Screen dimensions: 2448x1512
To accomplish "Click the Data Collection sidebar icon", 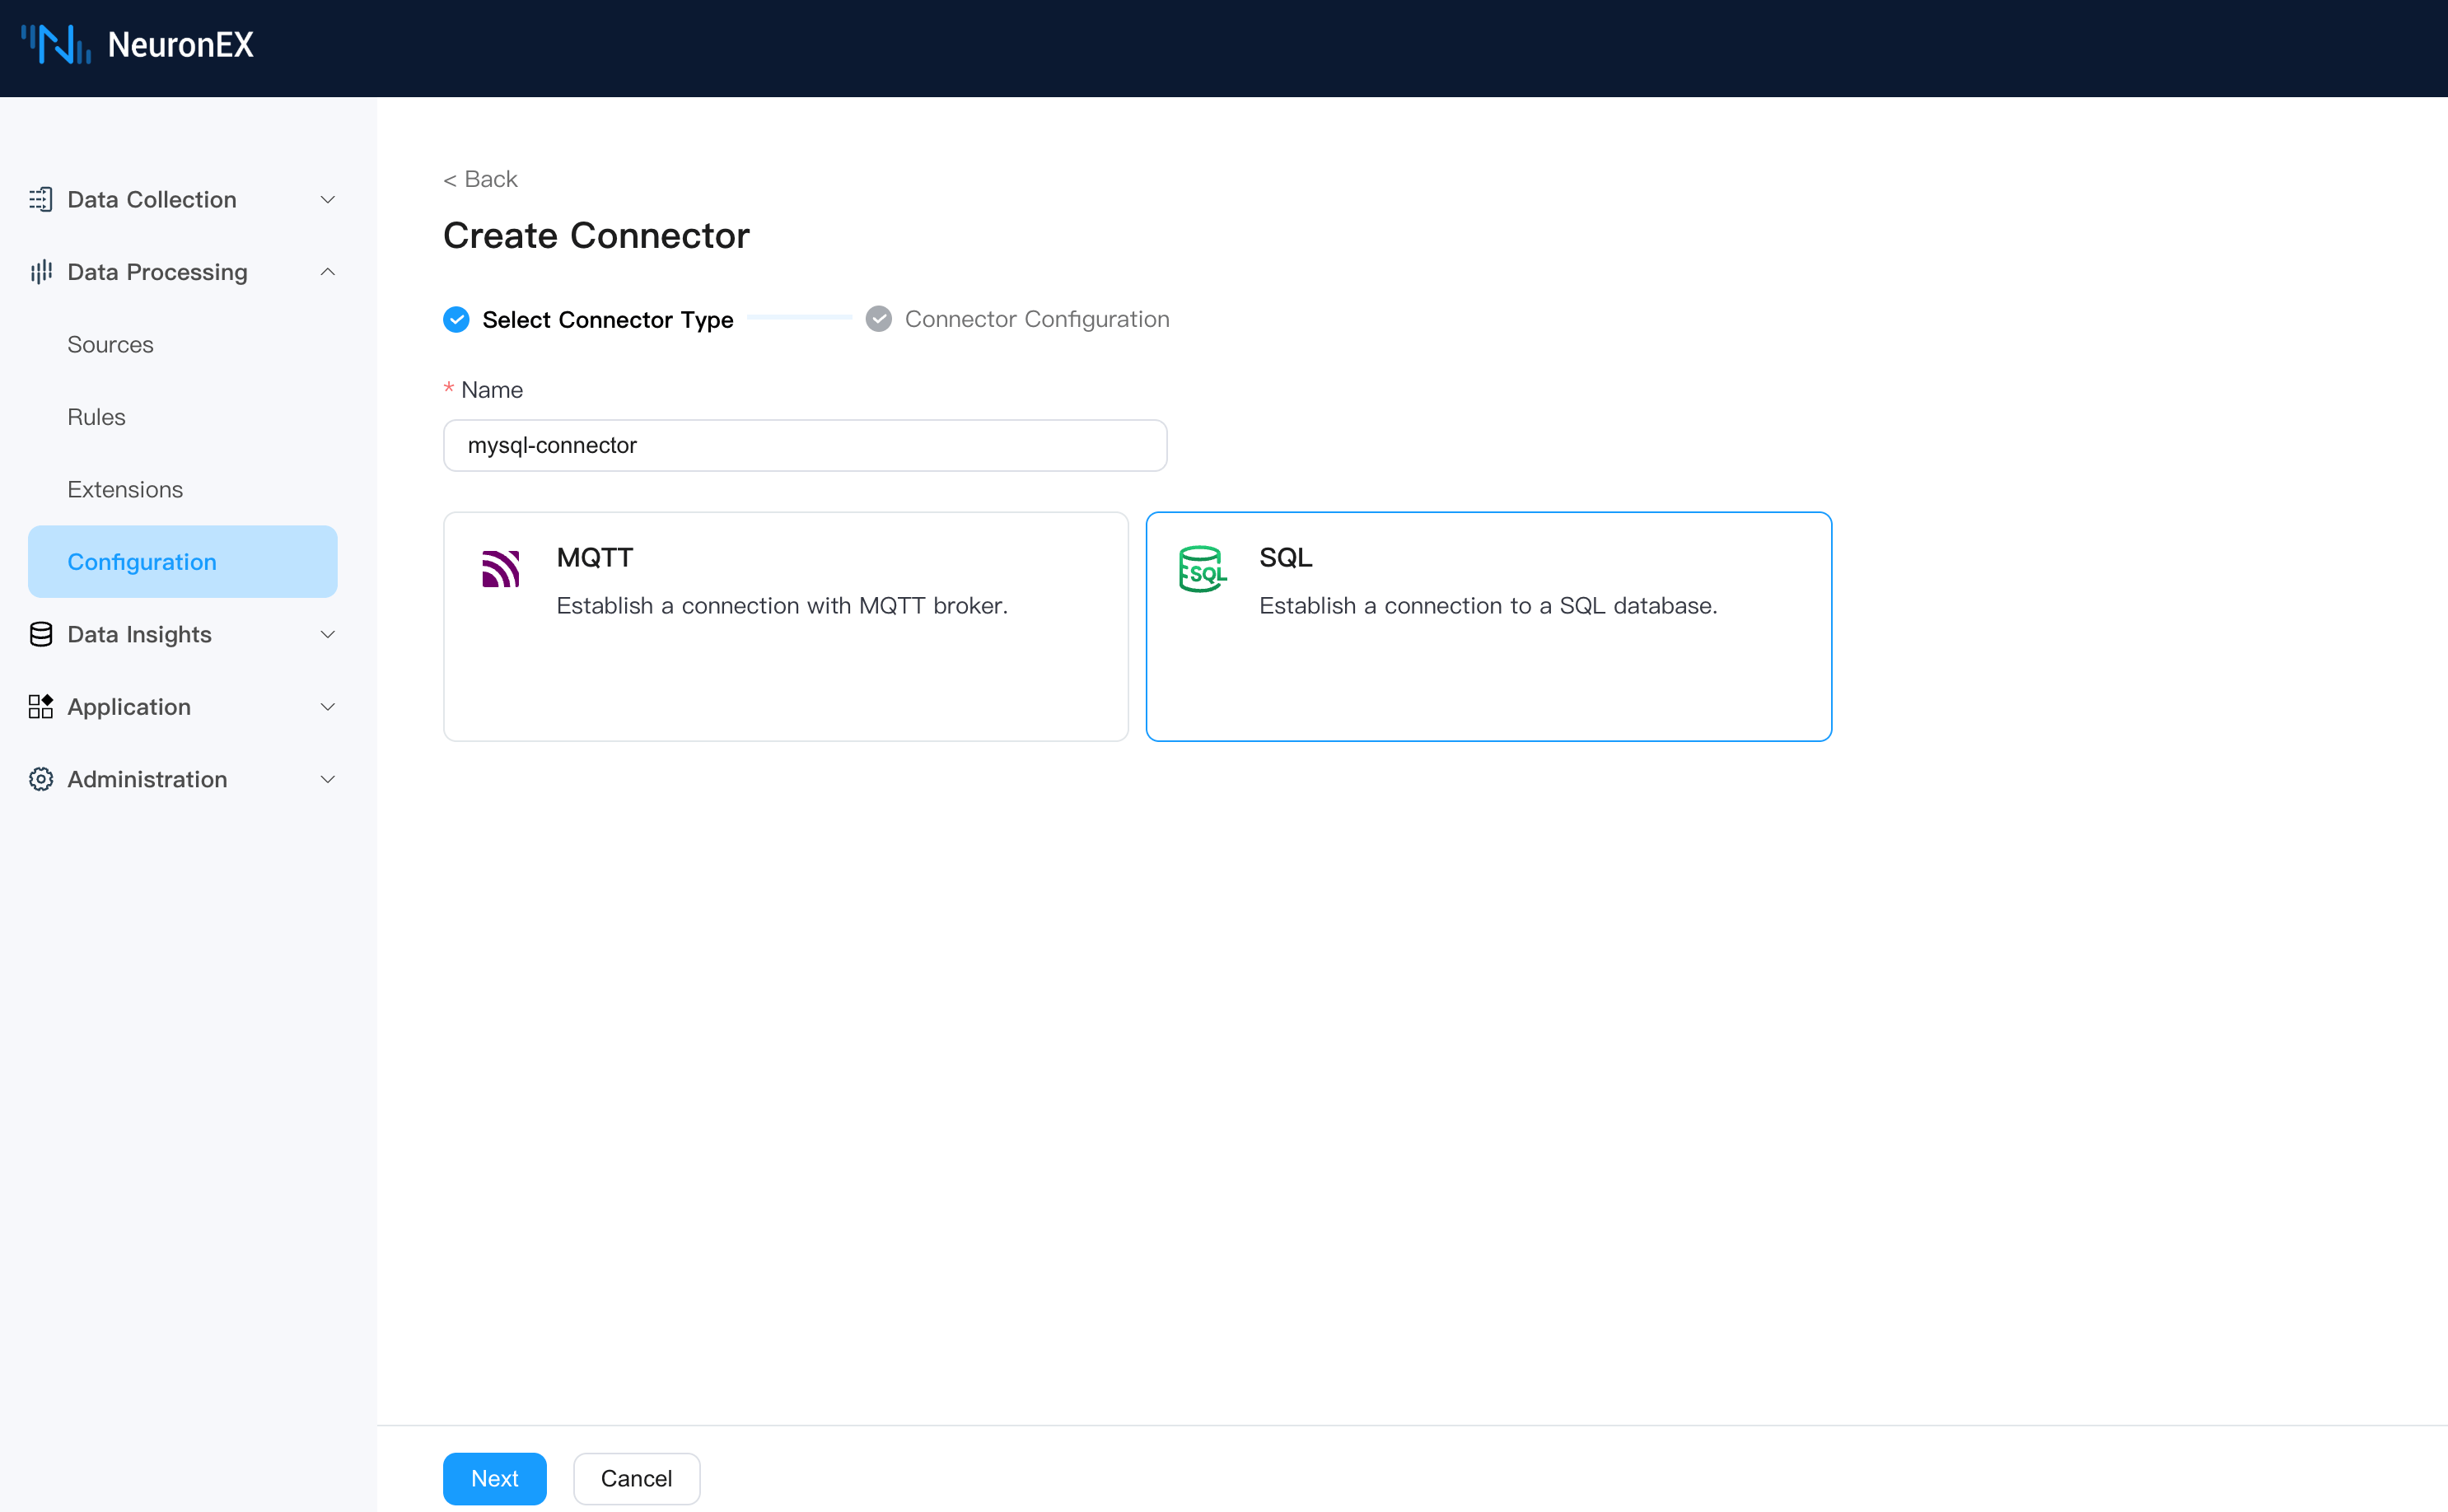I will (41, 200).
